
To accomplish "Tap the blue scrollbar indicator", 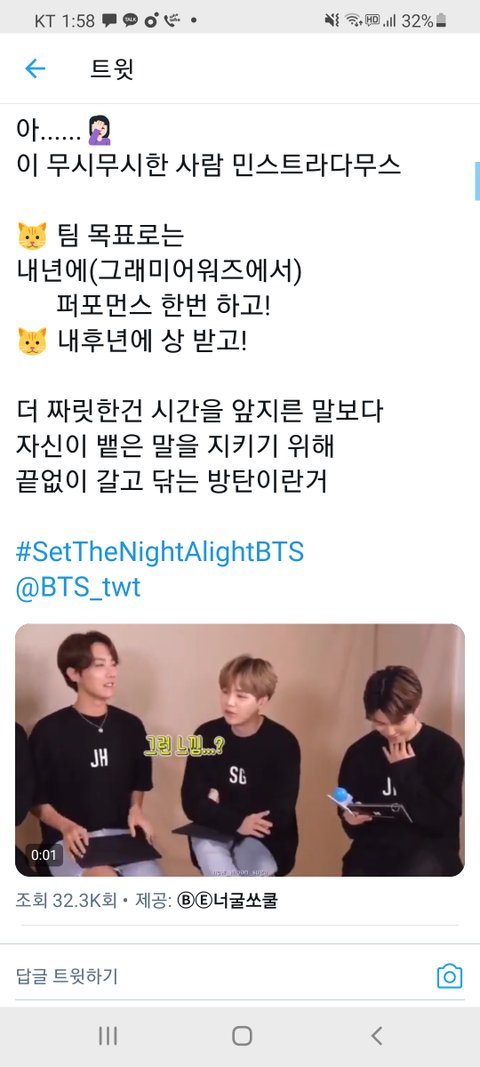I will point(477,181).
